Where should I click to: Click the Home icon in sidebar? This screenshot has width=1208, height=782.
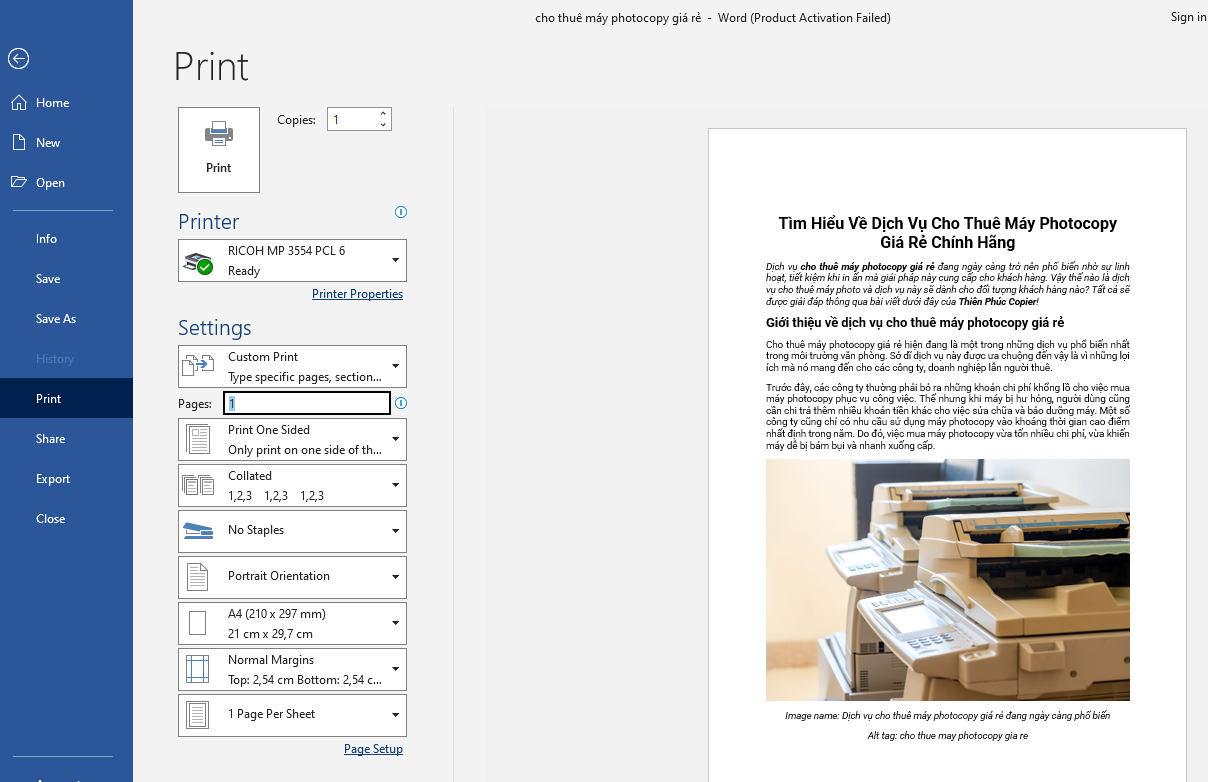pos(18,103)
